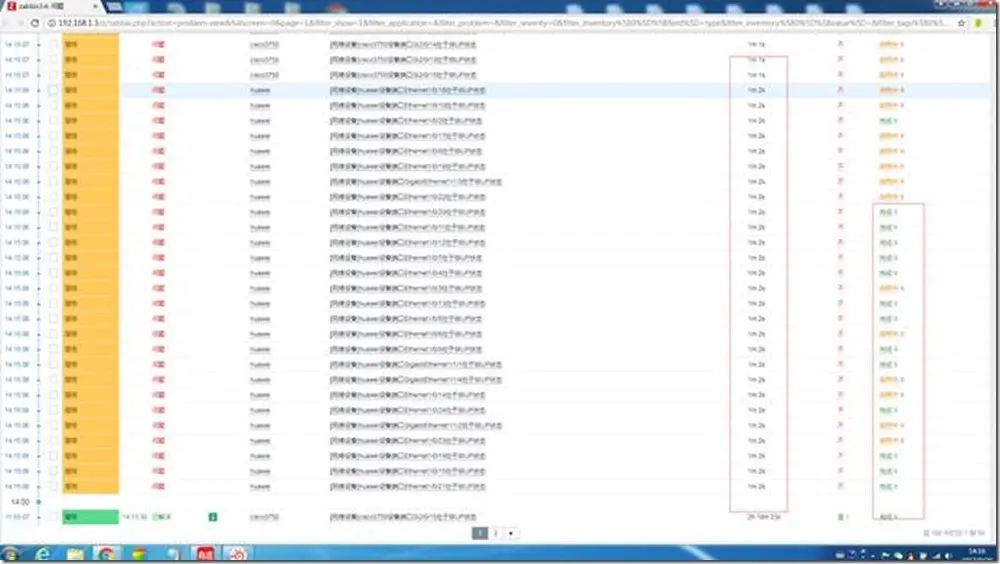This screenshot has width=1000, height=564.
Task: Open File Explorer from the taskbar
Action: (75, 554)
